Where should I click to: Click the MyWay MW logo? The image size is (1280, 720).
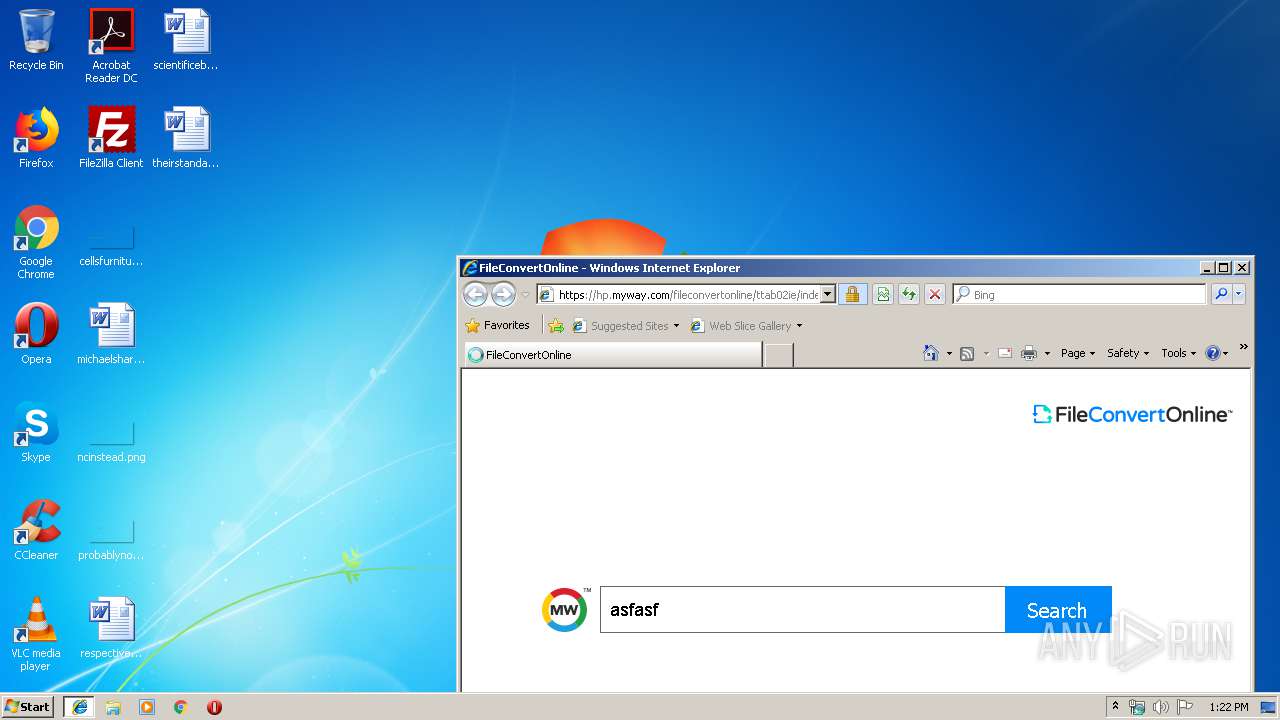(x=565, y=609)
